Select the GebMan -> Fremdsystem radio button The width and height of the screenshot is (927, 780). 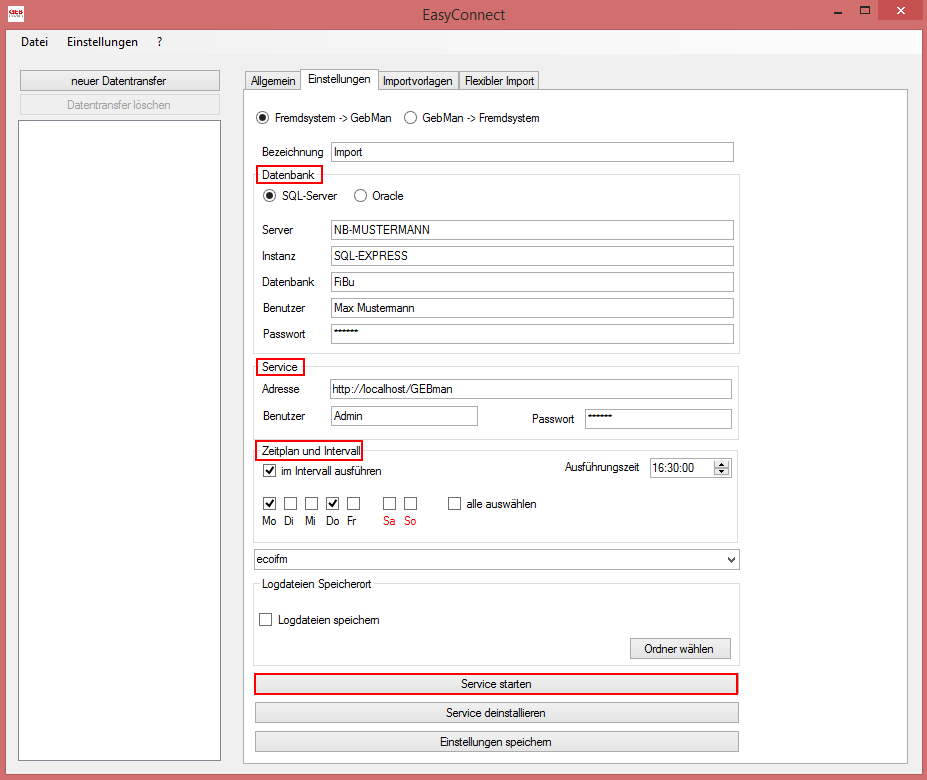[410, 117]
